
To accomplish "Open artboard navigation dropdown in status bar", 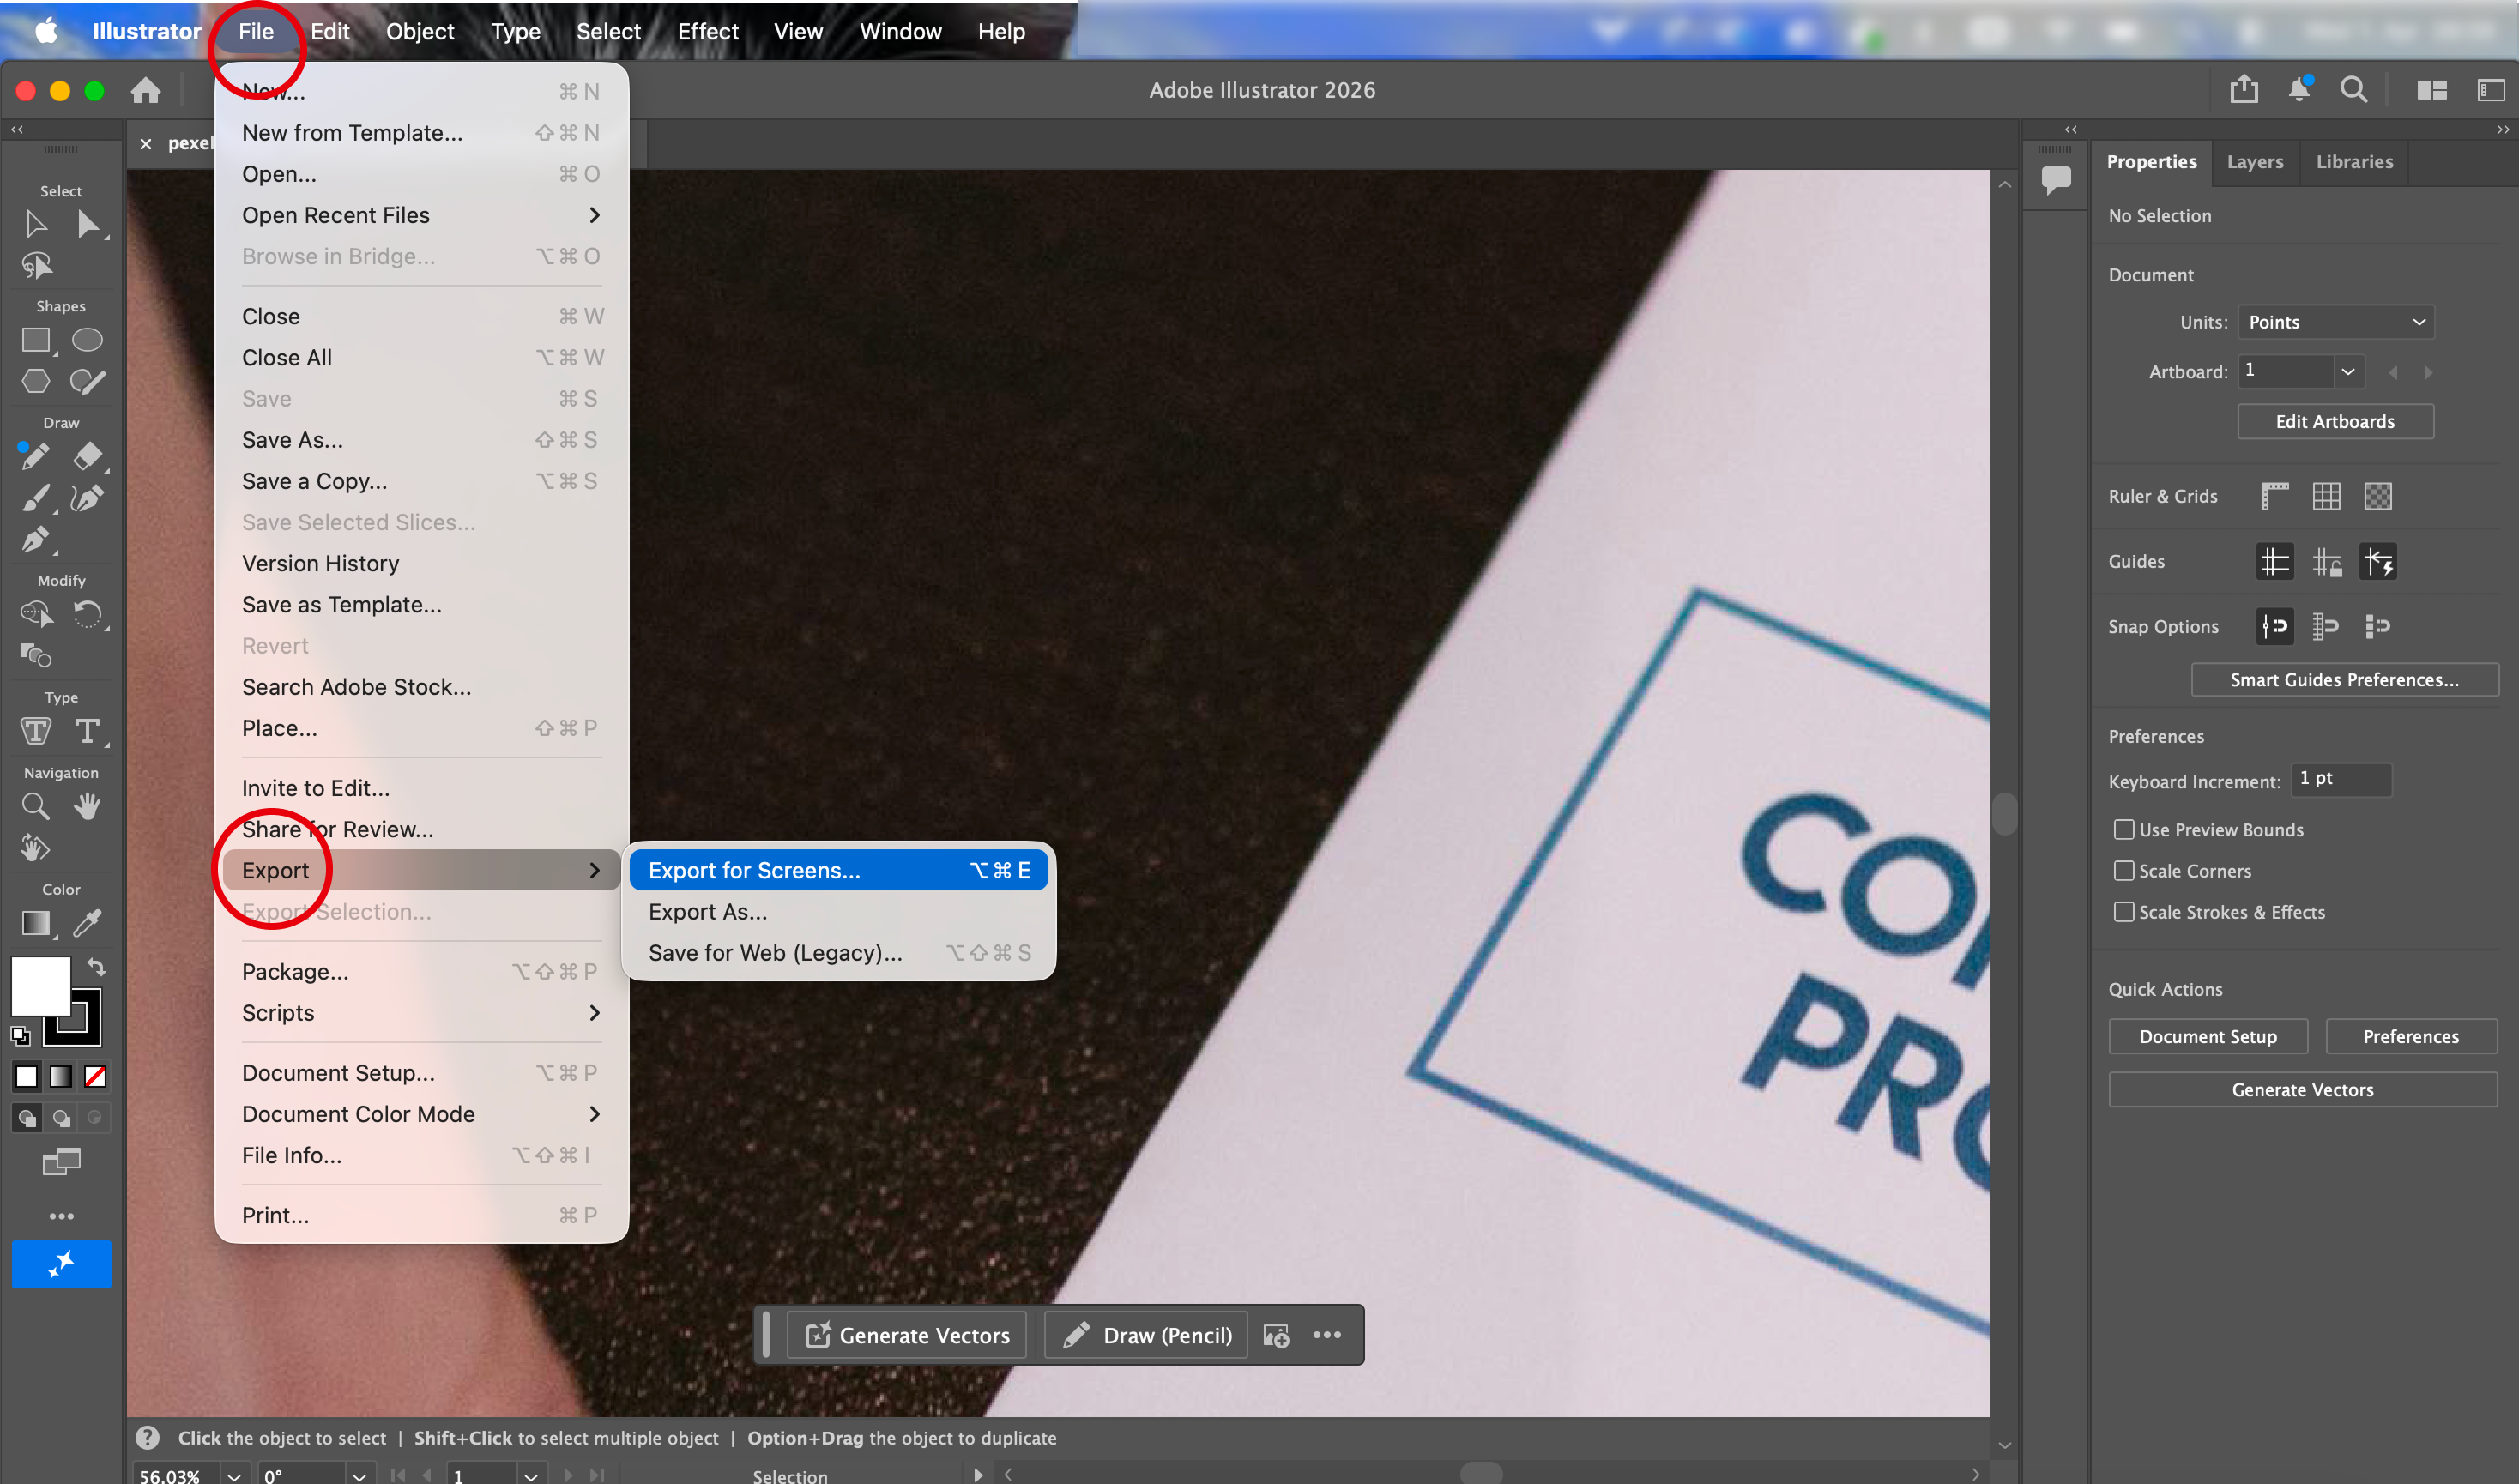I will (x=530, y=1475).
